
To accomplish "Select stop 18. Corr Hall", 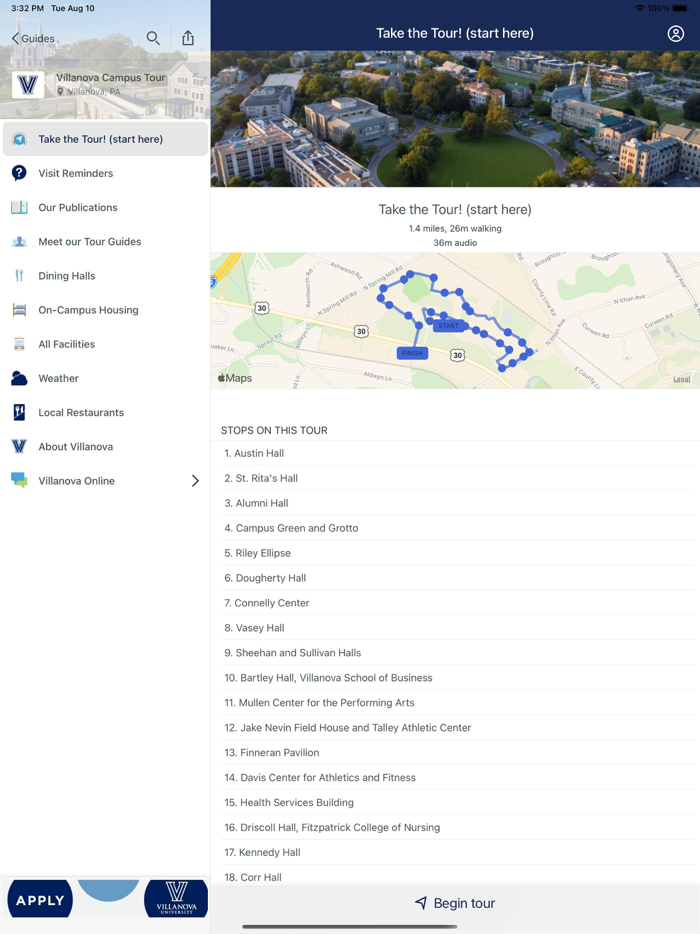I will click(x=458, y=877).
